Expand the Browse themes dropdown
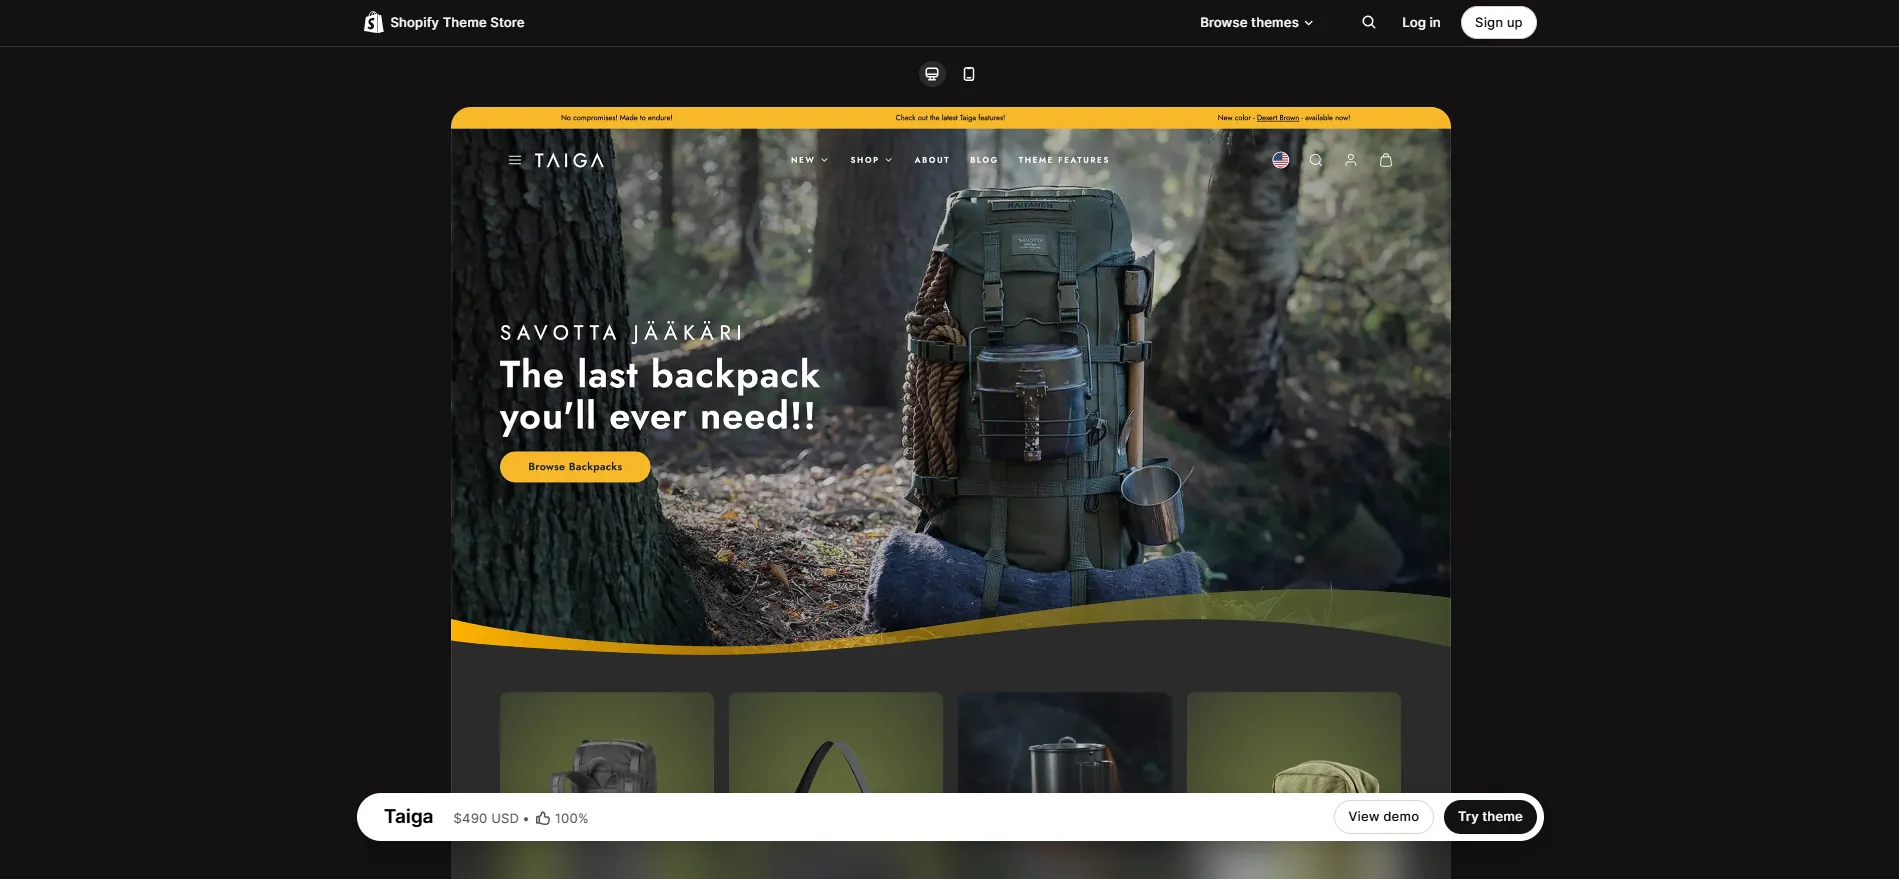The width and height of the screenshot is (1899, 879). tap(1256, 22)
